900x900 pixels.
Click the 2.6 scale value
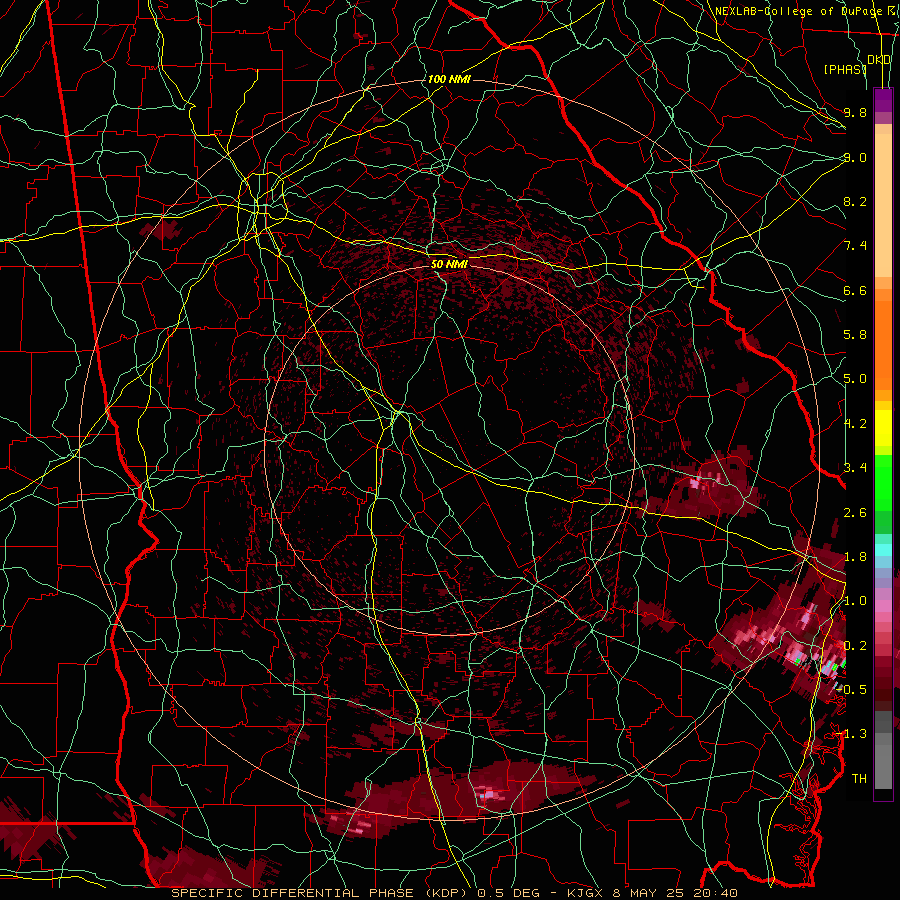click(855, 513)
